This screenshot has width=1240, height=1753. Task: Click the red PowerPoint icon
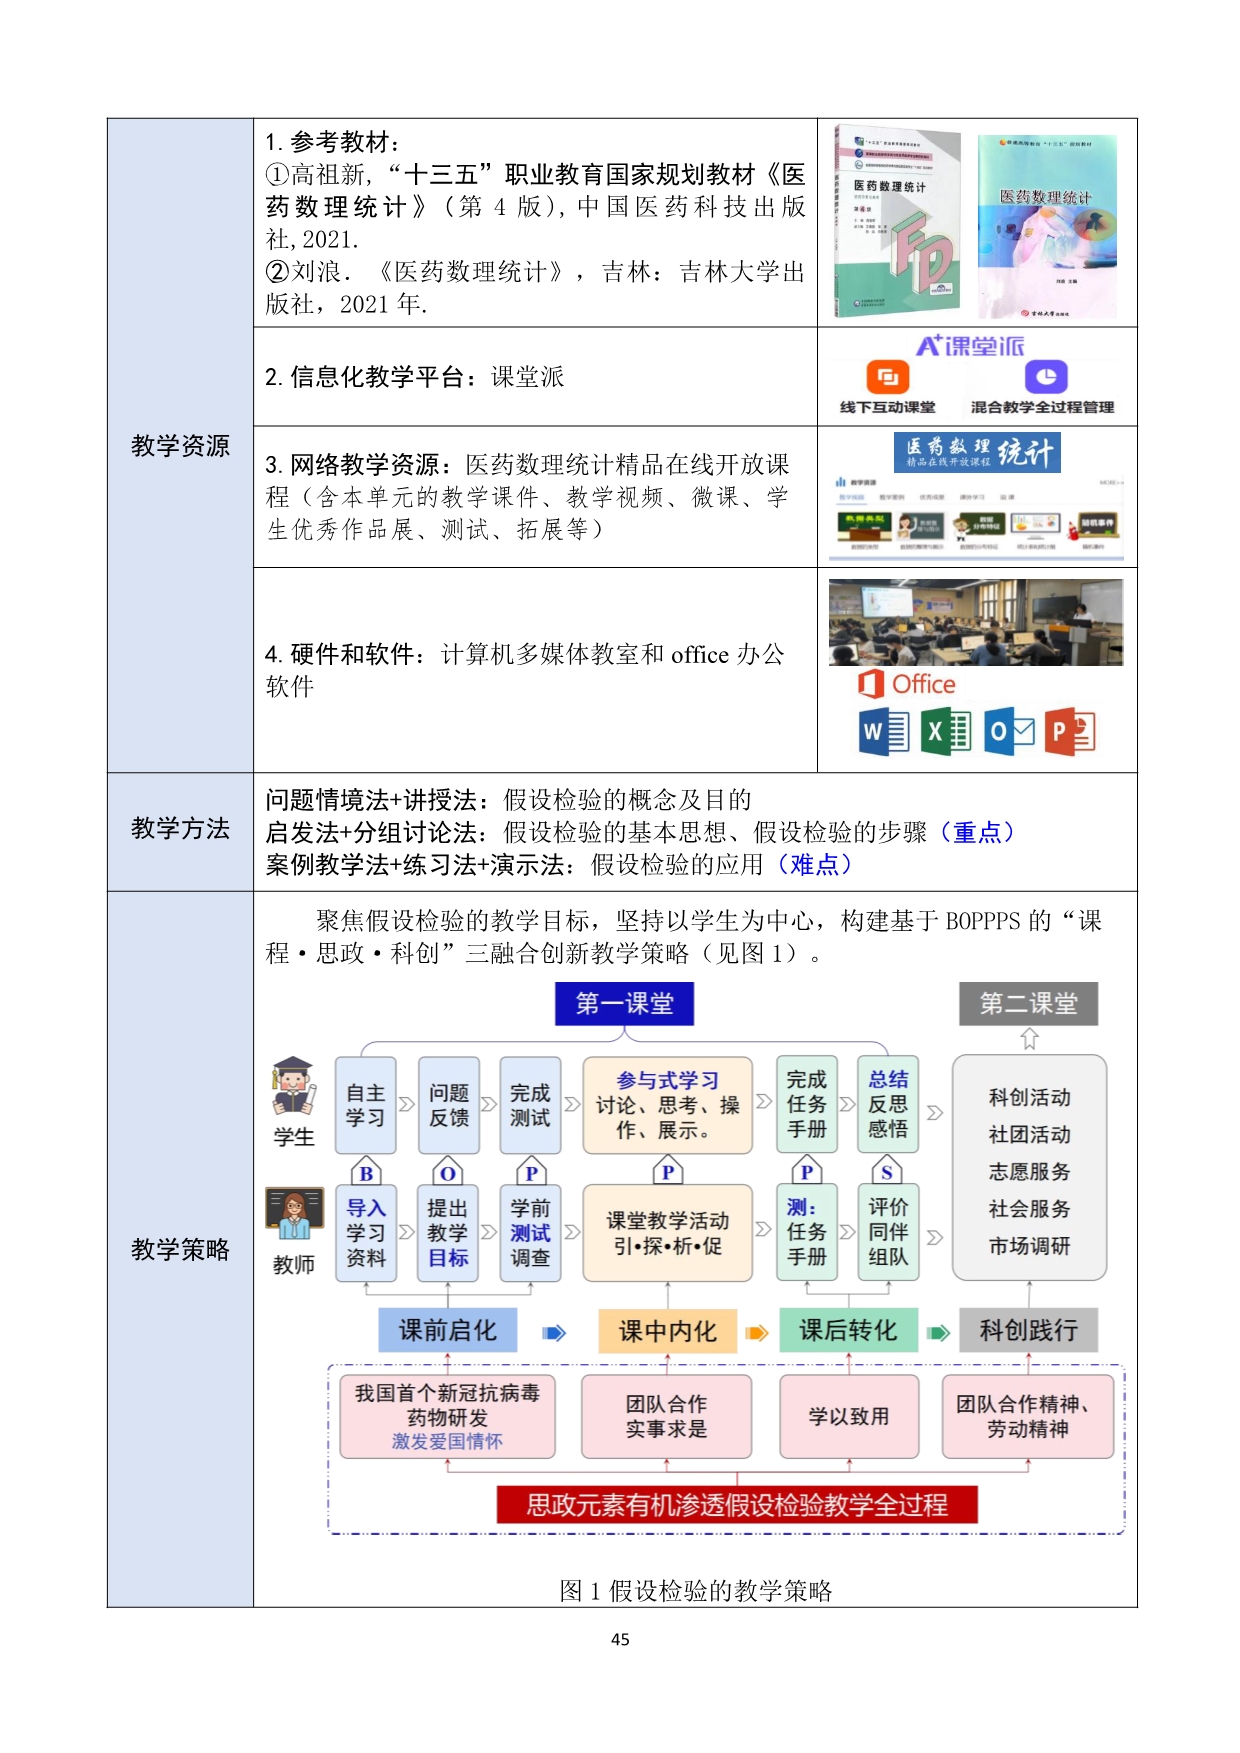pyautogui.click(x=1070, y=732)
